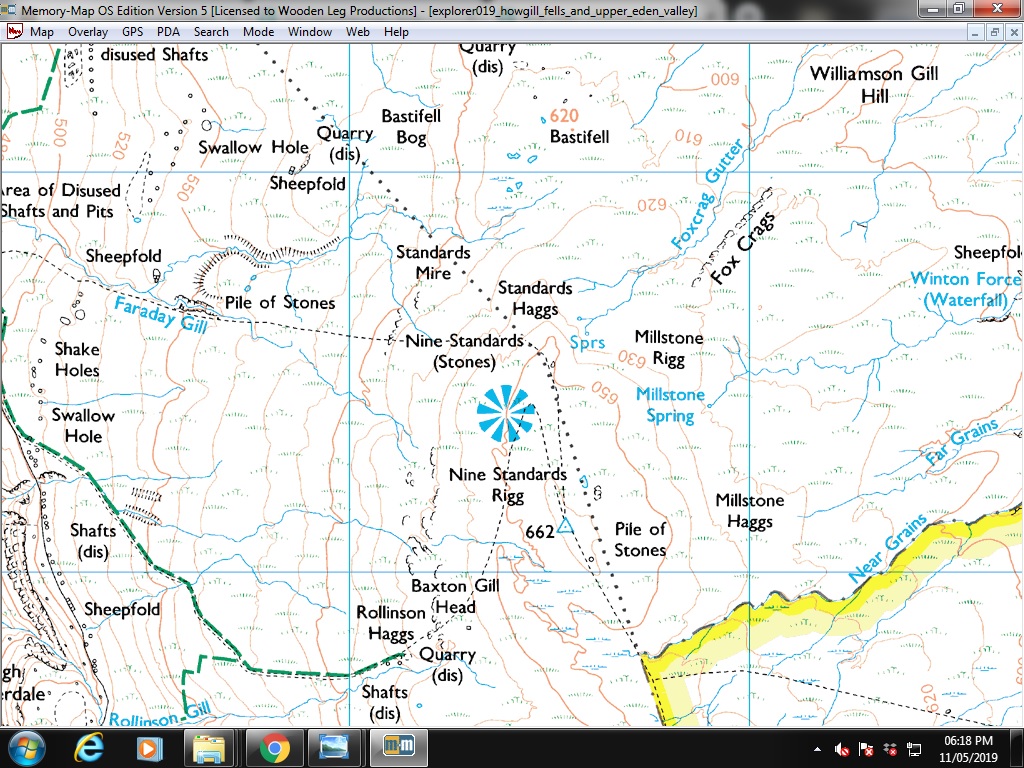Switch to Google Chrome in the taskbar
This screenshot has height=768, width=1024.
274,747
